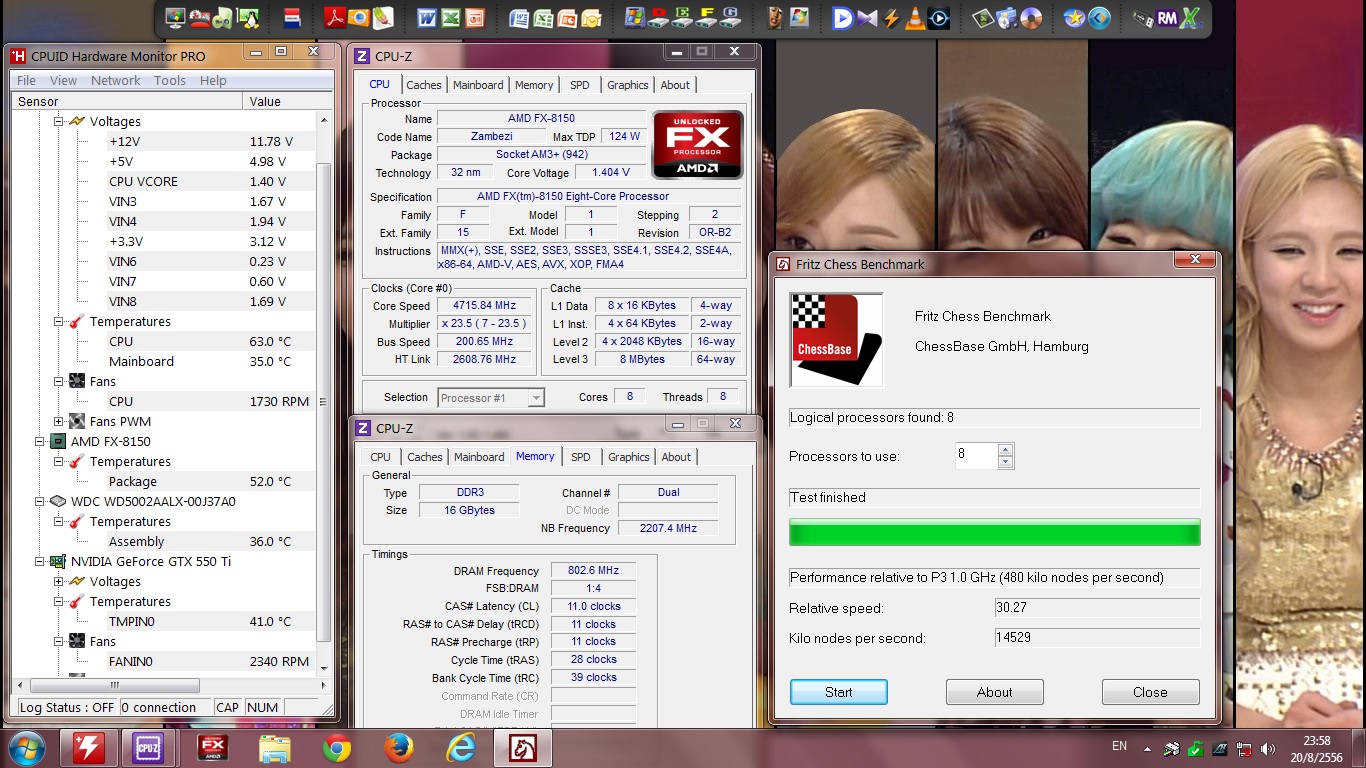Viewport: 1366px width, 768px height.
Task: Collapse the Fans group above FANIN0
Action: click(59, 641)
